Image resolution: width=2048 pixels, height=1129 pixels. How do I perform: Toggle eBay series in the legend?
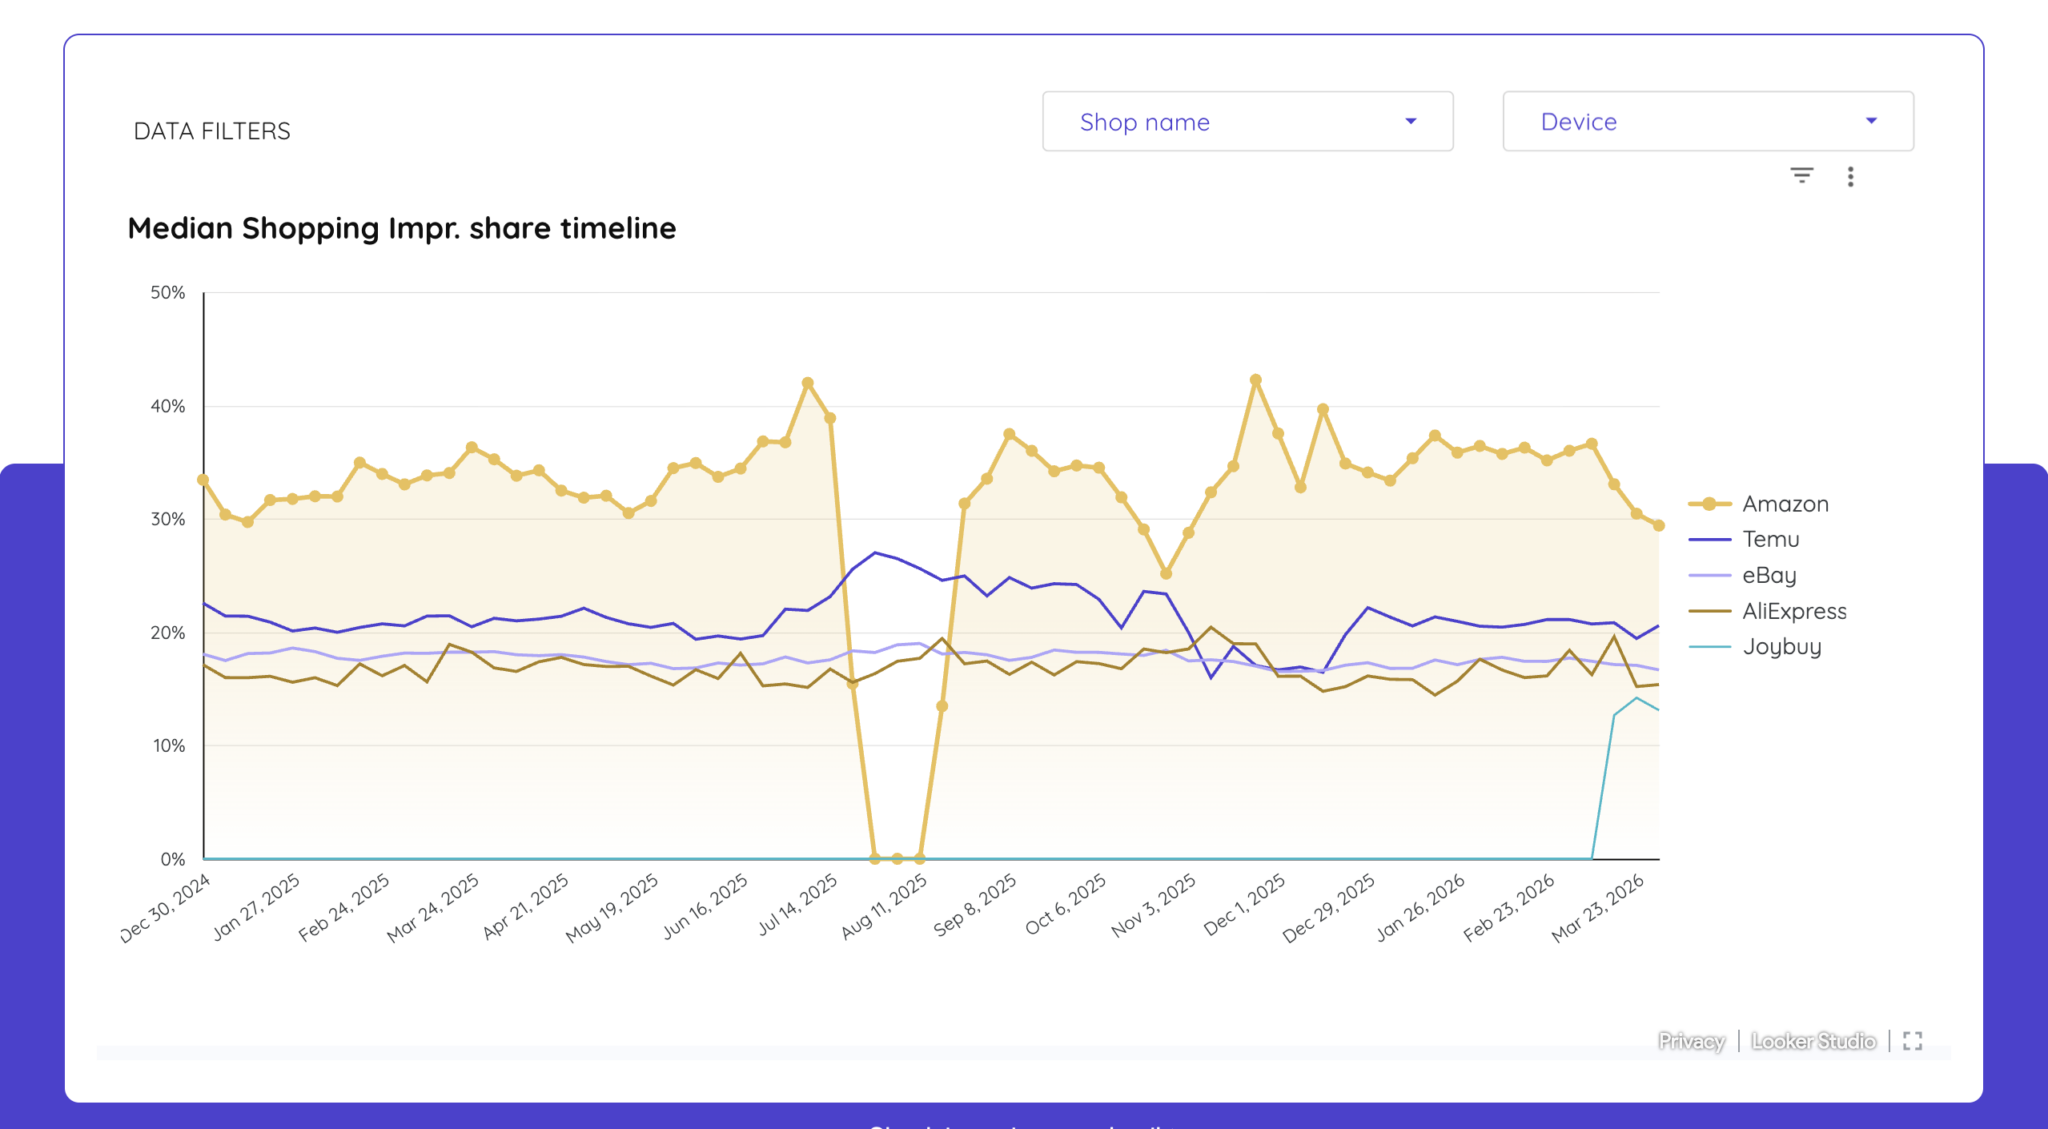[x=1769, y=576]
